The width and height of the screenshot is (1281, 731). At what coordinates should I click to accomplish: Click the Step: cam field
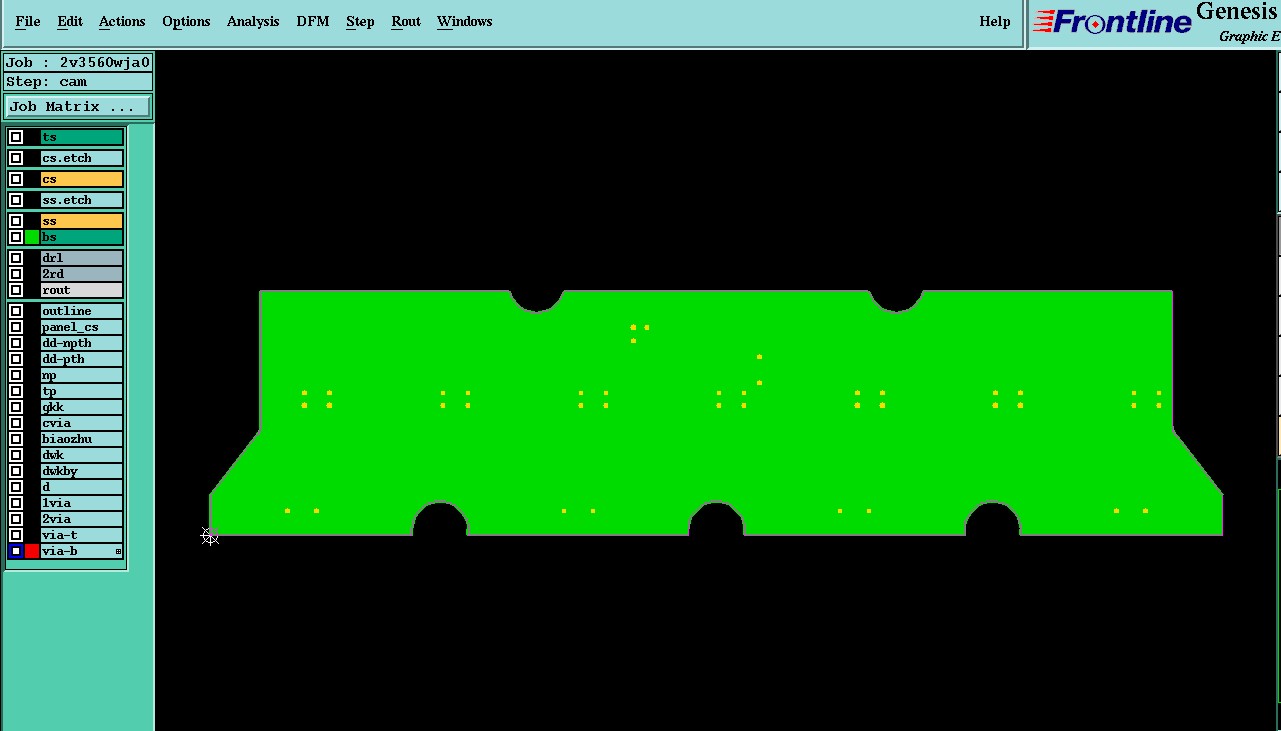click(x=78, y=82)
